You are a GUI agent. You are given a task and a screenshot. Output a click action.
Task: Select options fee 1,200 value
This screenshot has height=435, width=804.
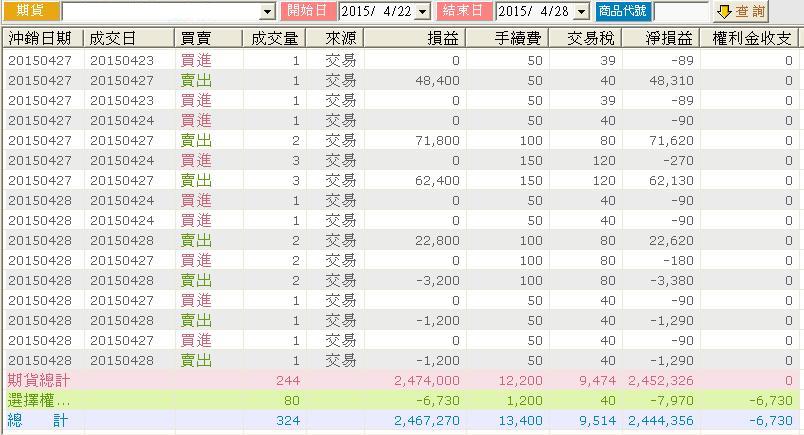[524, 401]
